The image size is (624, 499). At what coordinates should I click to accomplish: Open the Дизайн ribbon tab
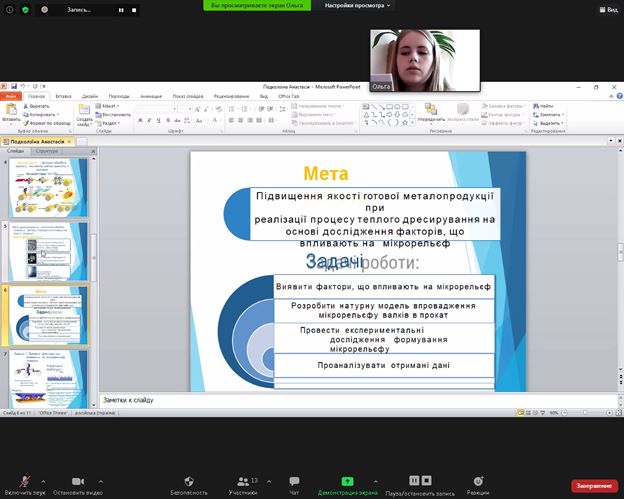click(x=91, y=95)
